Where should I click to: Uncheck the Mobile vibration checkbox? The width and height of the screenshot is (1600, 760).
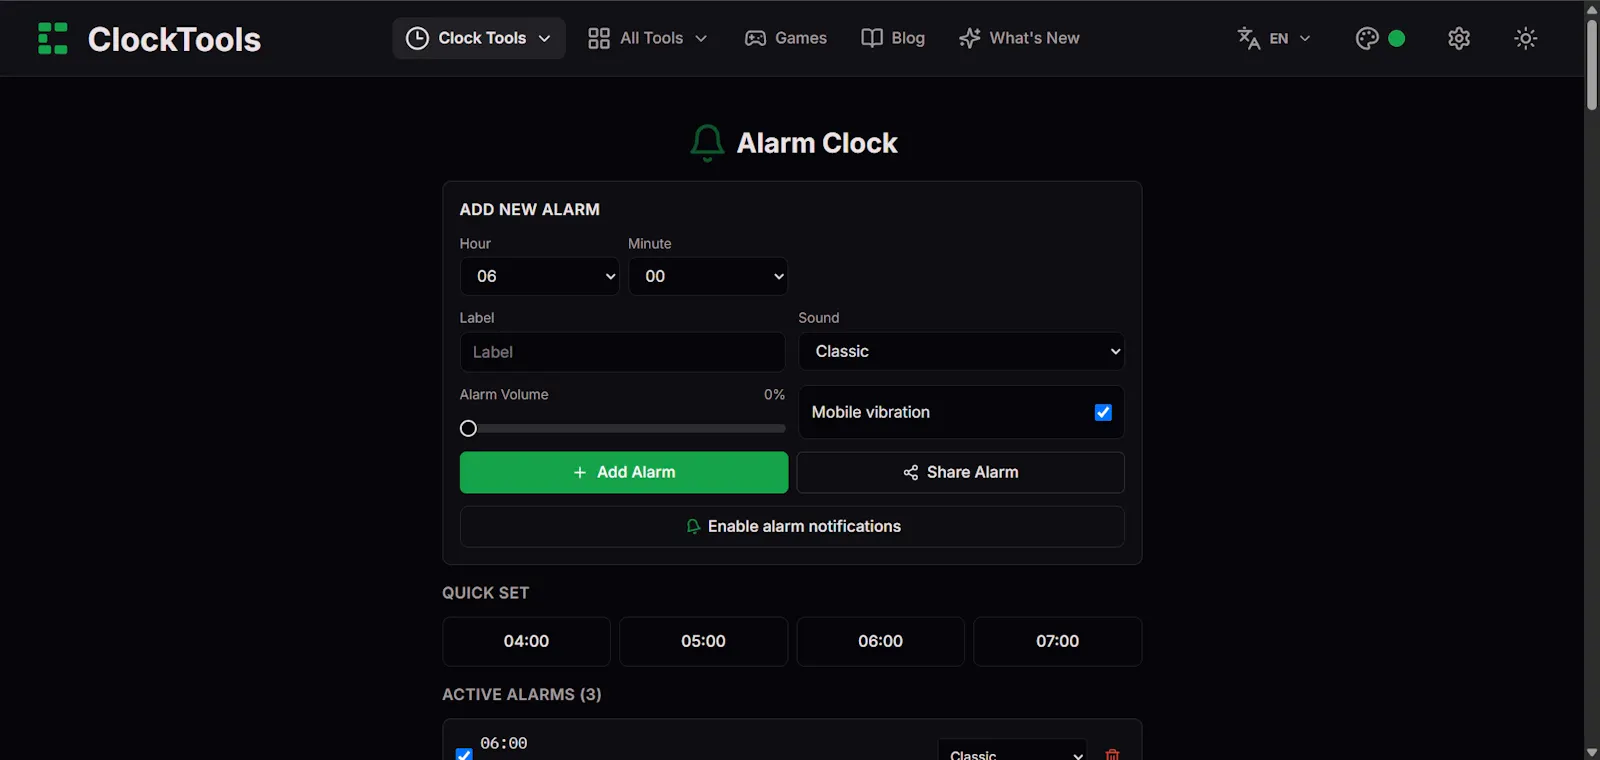[1103, 412]
